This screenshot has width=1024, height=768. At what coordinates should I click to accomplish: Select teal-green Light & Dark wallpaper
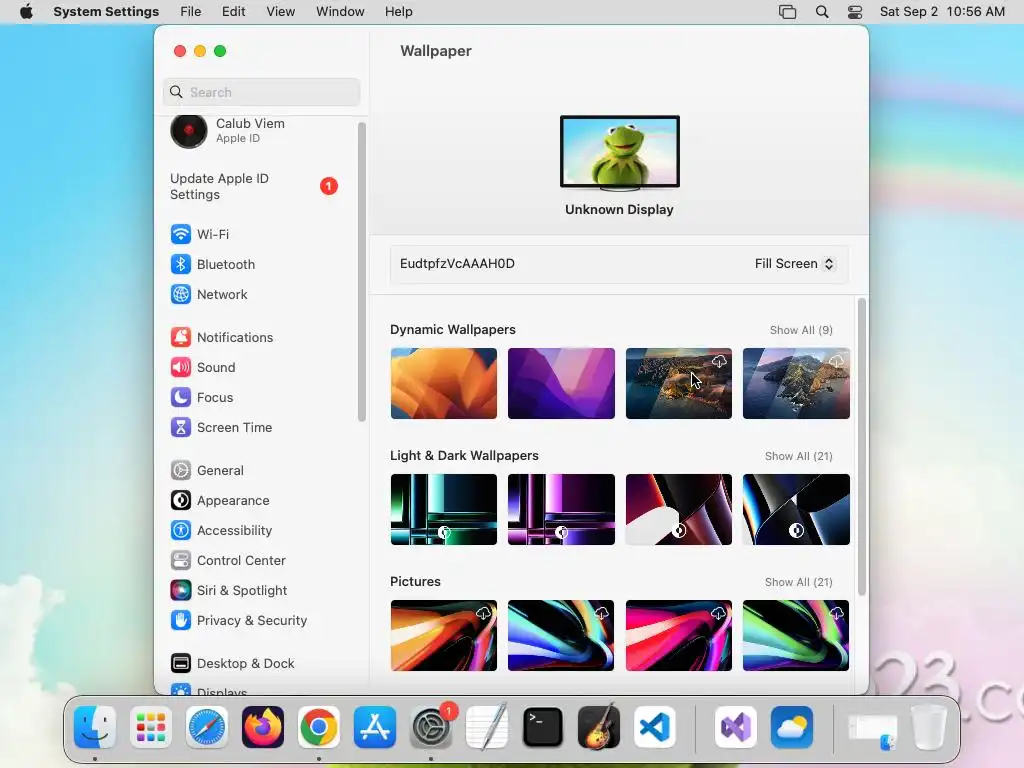[443, 509]
